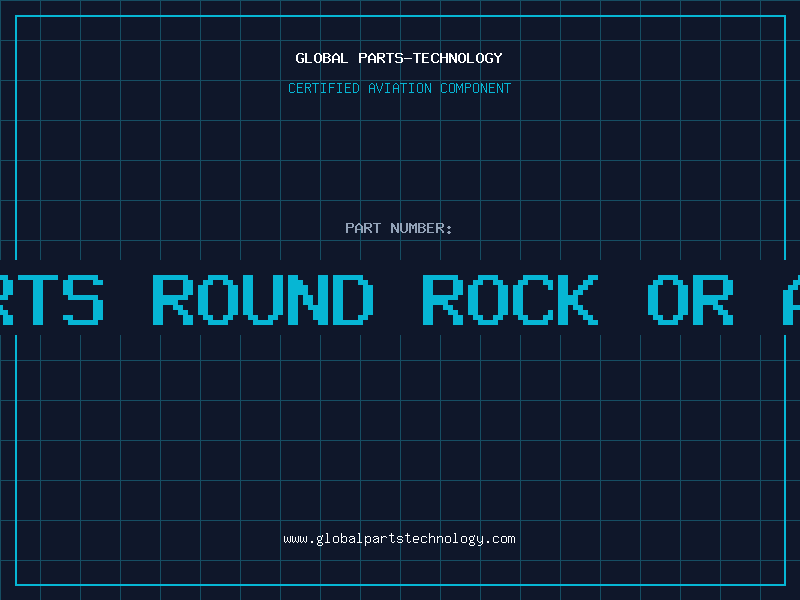Viewport: 800px width, 600px height.
Task: Click the large word ROCK
Action: coord(510,299)
